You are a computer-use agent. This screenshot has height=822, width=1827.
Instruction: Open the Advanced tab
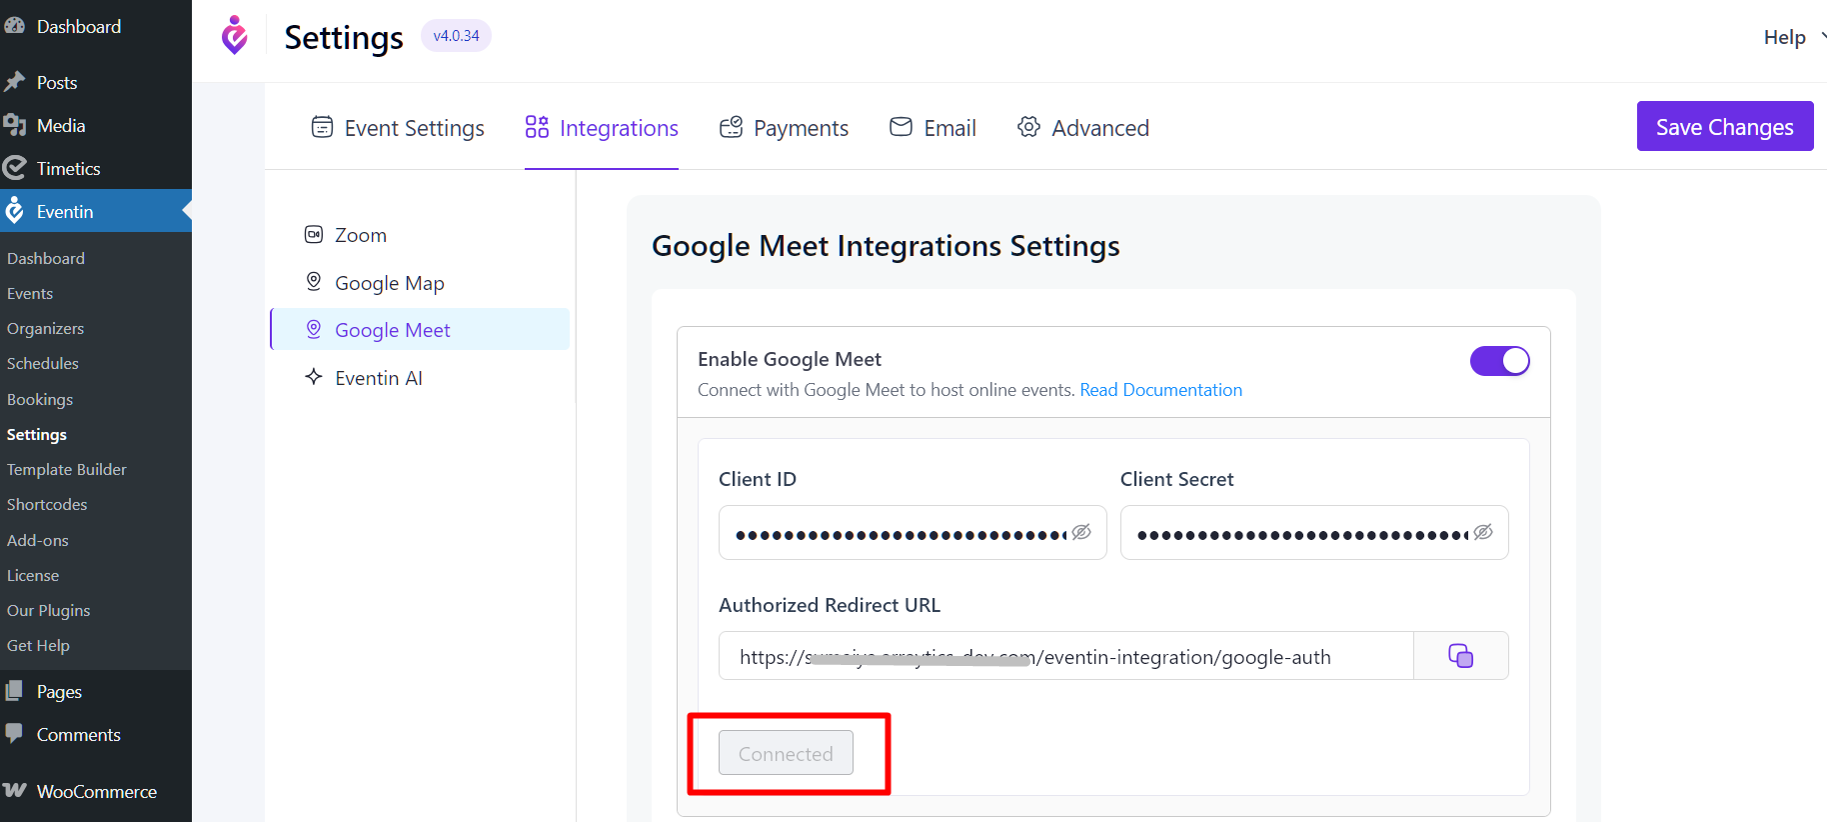[1083, 127]
